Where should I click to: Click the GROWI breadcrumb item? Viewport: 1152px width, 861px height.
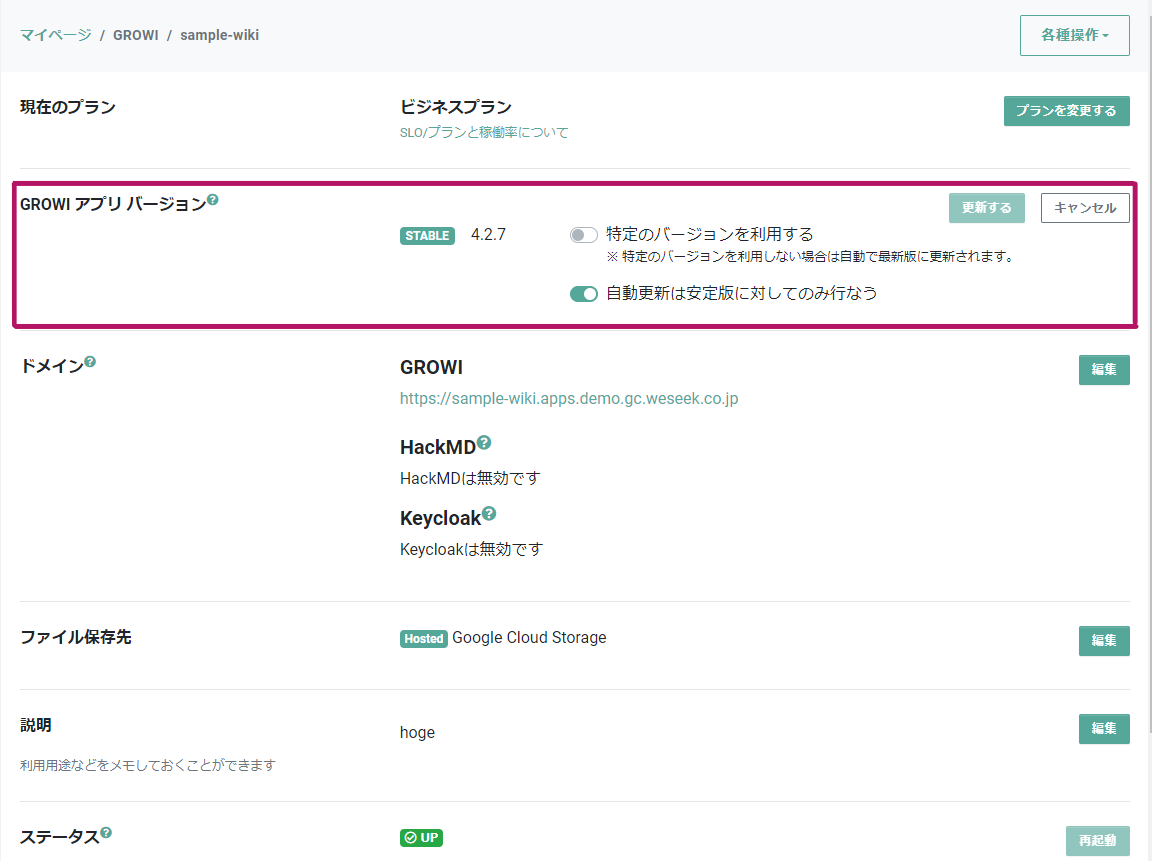pyautogui.click(x=136, y=35)
